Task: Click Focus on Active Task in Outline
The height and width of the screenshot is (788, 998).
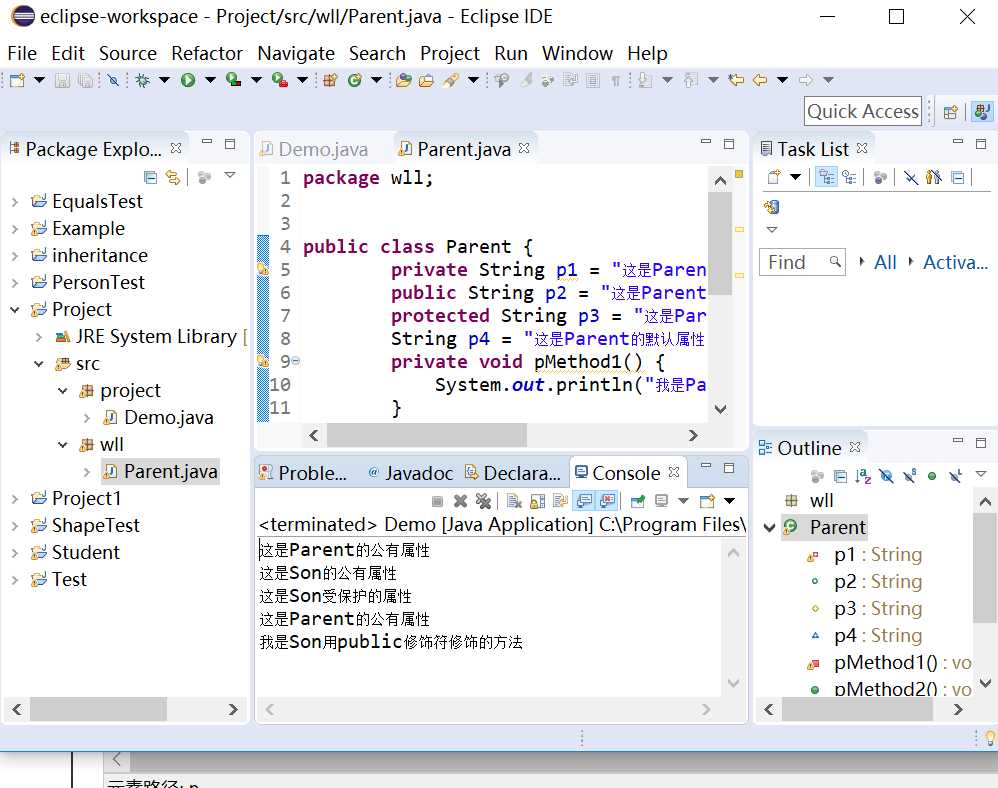Action: click(x=817, y=476)
